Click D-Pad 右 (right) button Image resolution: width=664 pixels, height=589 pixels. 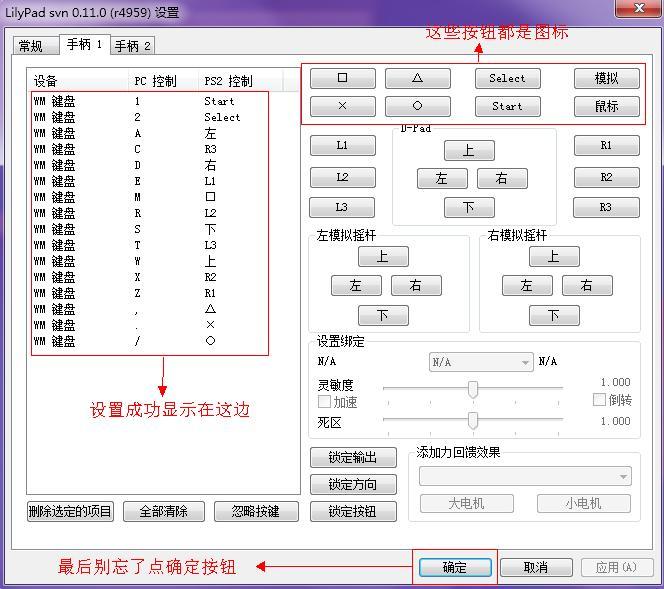(502, 179)
